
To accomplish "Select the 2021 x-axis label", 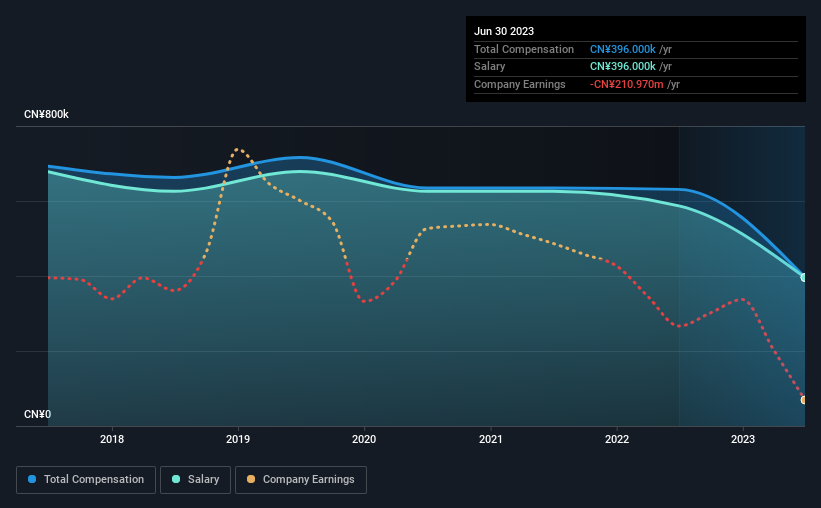I will pos(491,439).
